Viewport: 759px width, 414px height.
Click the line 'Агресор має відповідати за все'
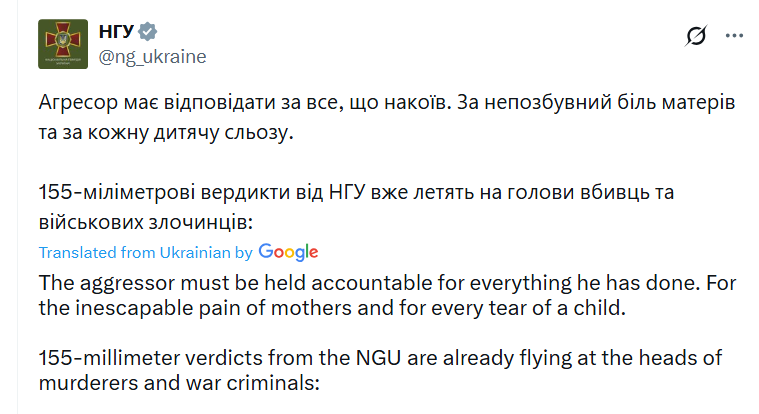click(x=387, y=102)
